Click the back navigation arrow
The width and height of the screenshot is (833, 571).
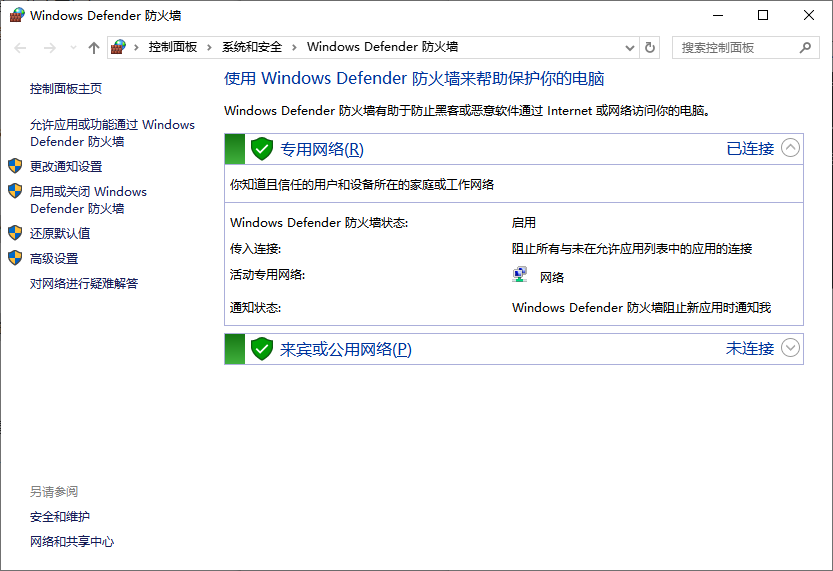pyautogui.click(x=20, y=48)
